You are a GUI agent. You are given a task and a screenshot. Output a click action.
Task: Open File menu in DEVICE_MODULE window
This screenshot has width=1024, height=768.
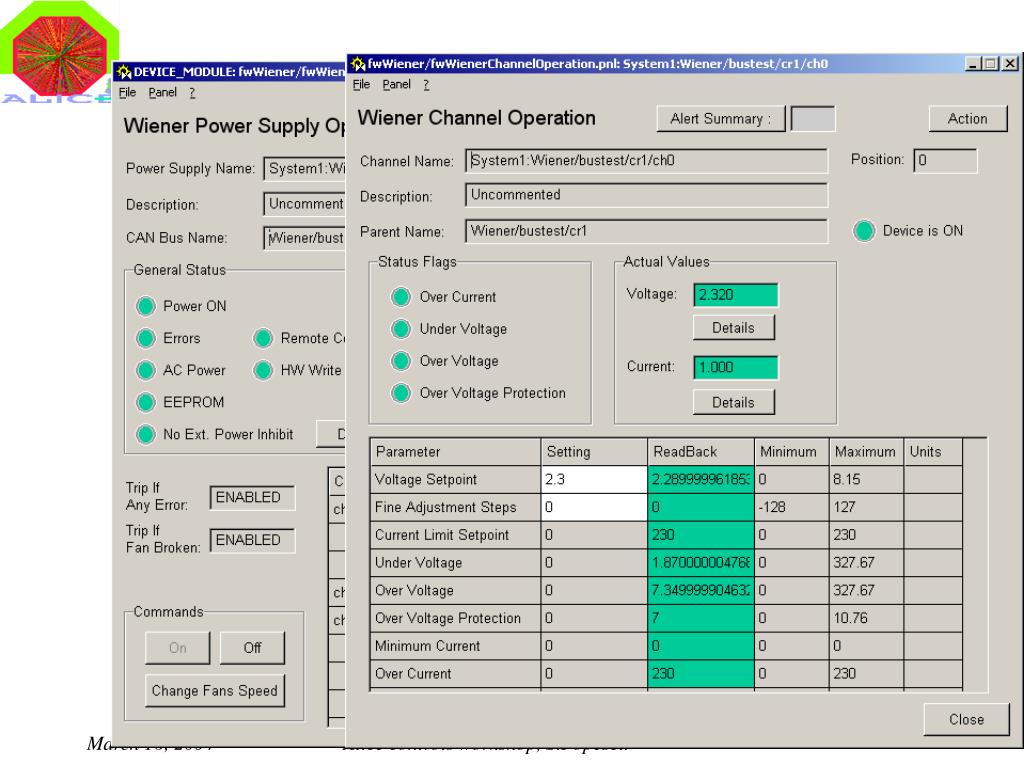click(x=127, y=93)
